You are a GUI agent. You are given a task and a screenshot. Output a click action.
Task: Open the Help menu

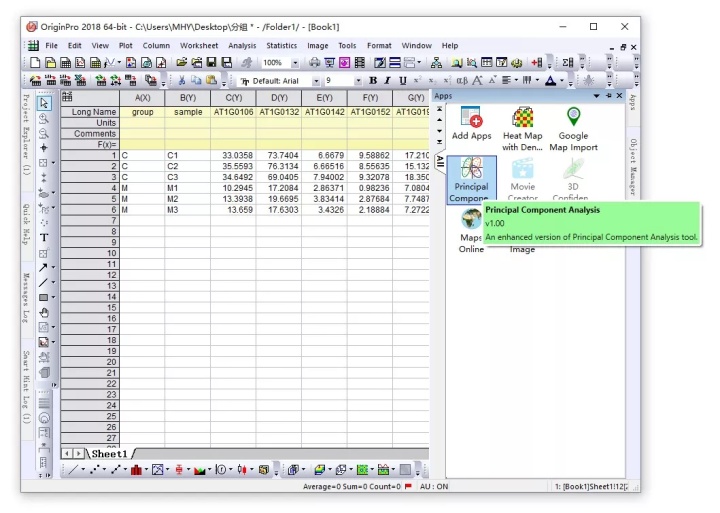click(450, 45)
